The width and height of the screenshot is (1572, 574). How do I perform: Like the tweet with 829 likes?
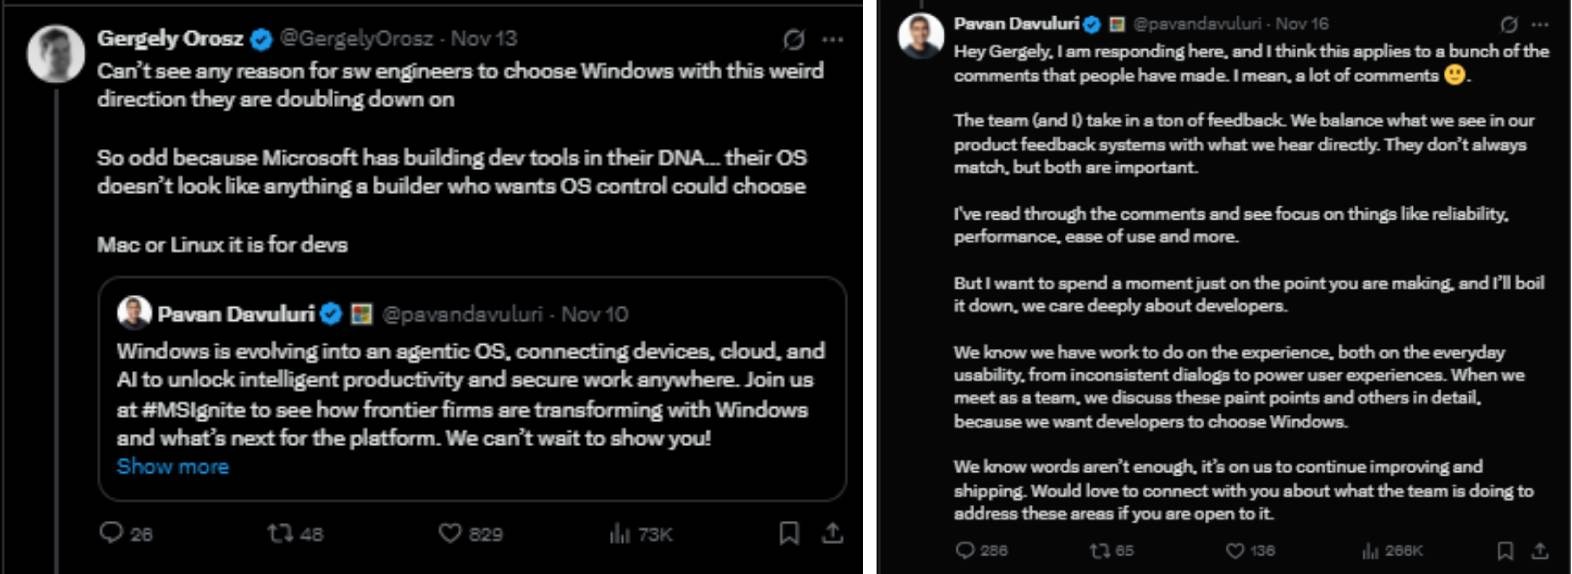click(x=450, y=533)
